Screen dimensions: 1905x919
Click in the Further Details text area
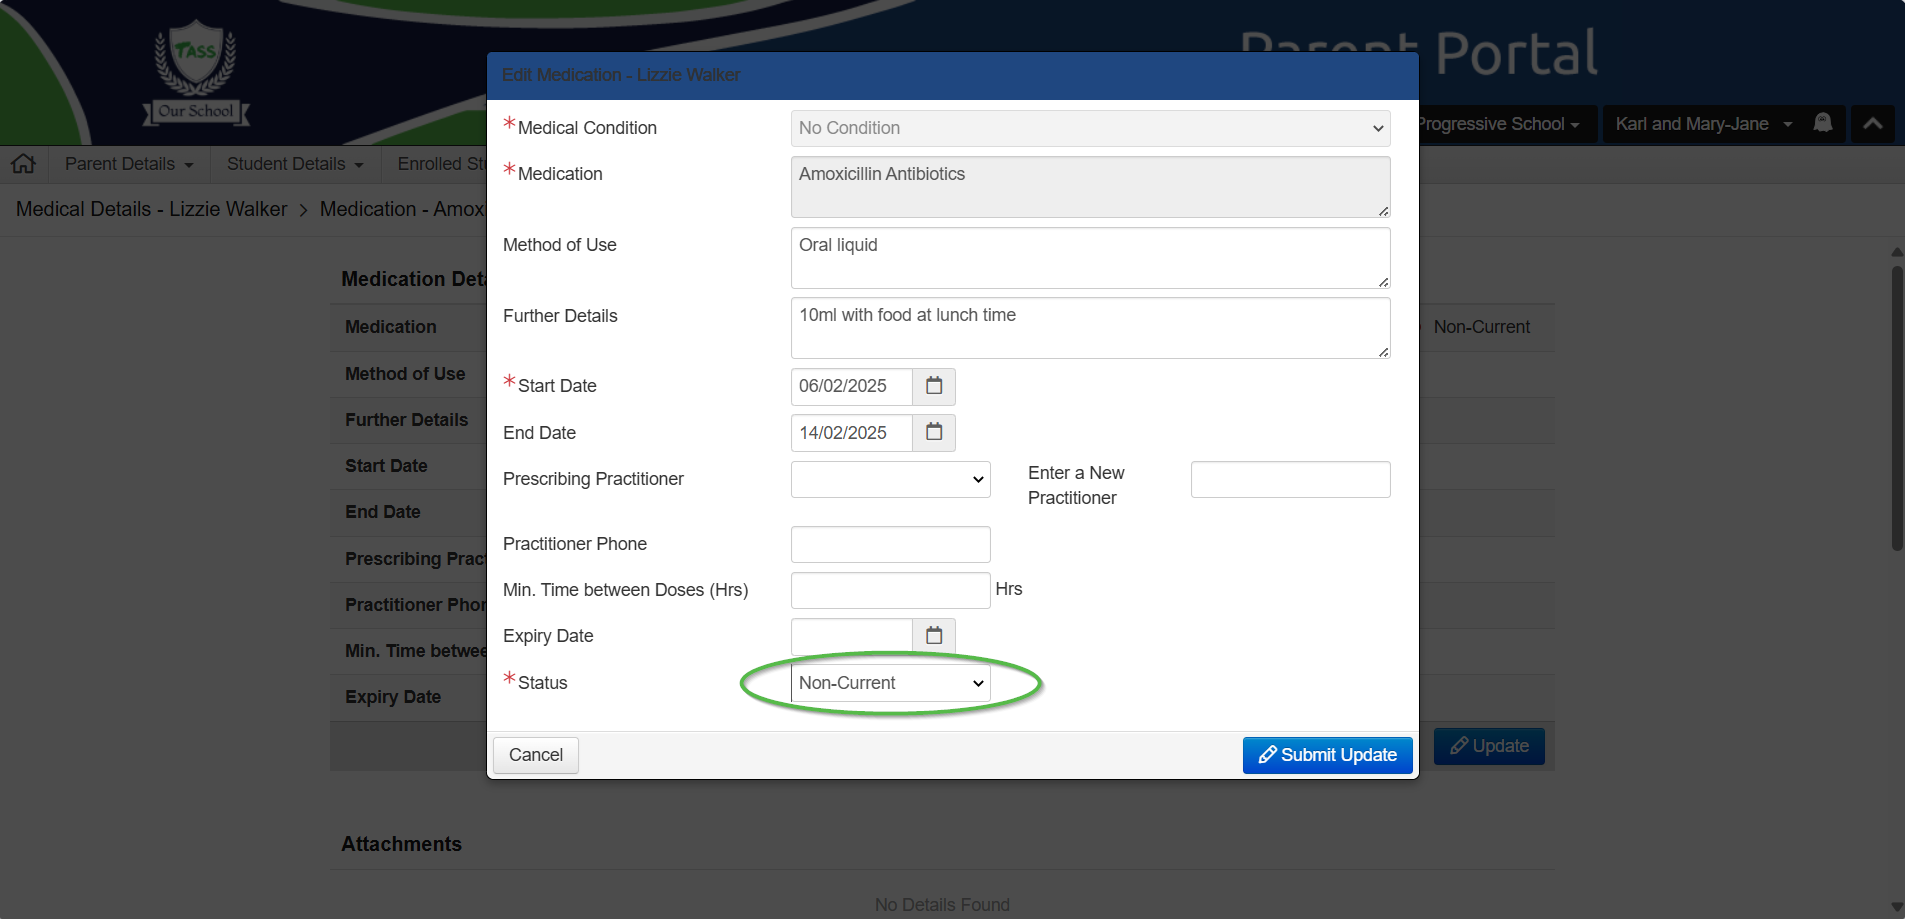(1090, 327)
